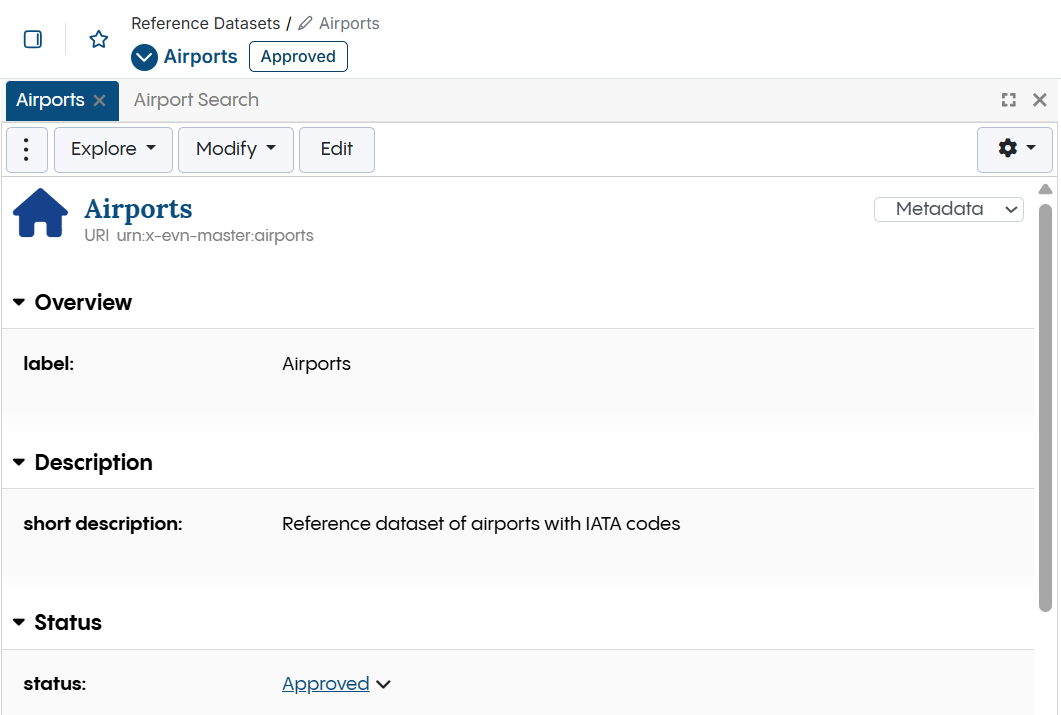Viewport: 1061px width, 715px height.
Task: Enter fullscreen with the expand icon
Action: point(1008,100)
